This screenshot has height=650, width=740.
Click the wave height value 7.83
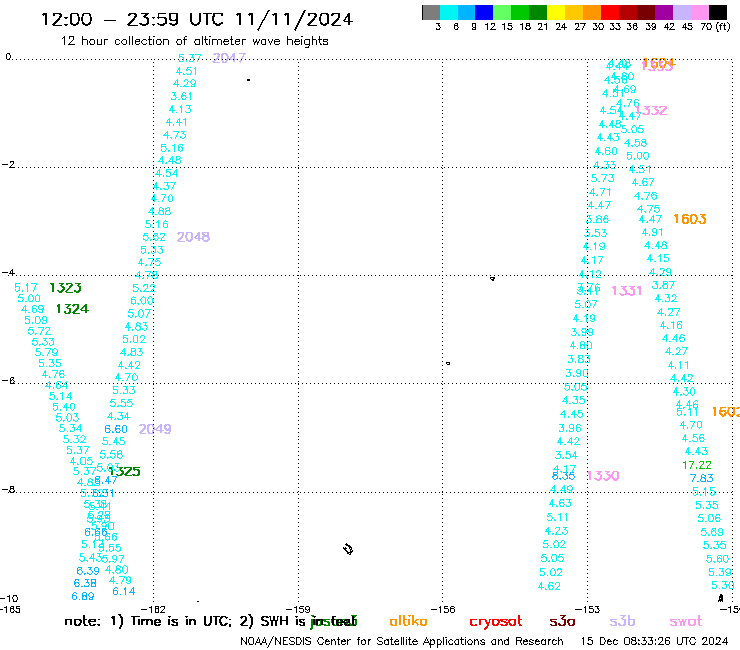[701, 478]
